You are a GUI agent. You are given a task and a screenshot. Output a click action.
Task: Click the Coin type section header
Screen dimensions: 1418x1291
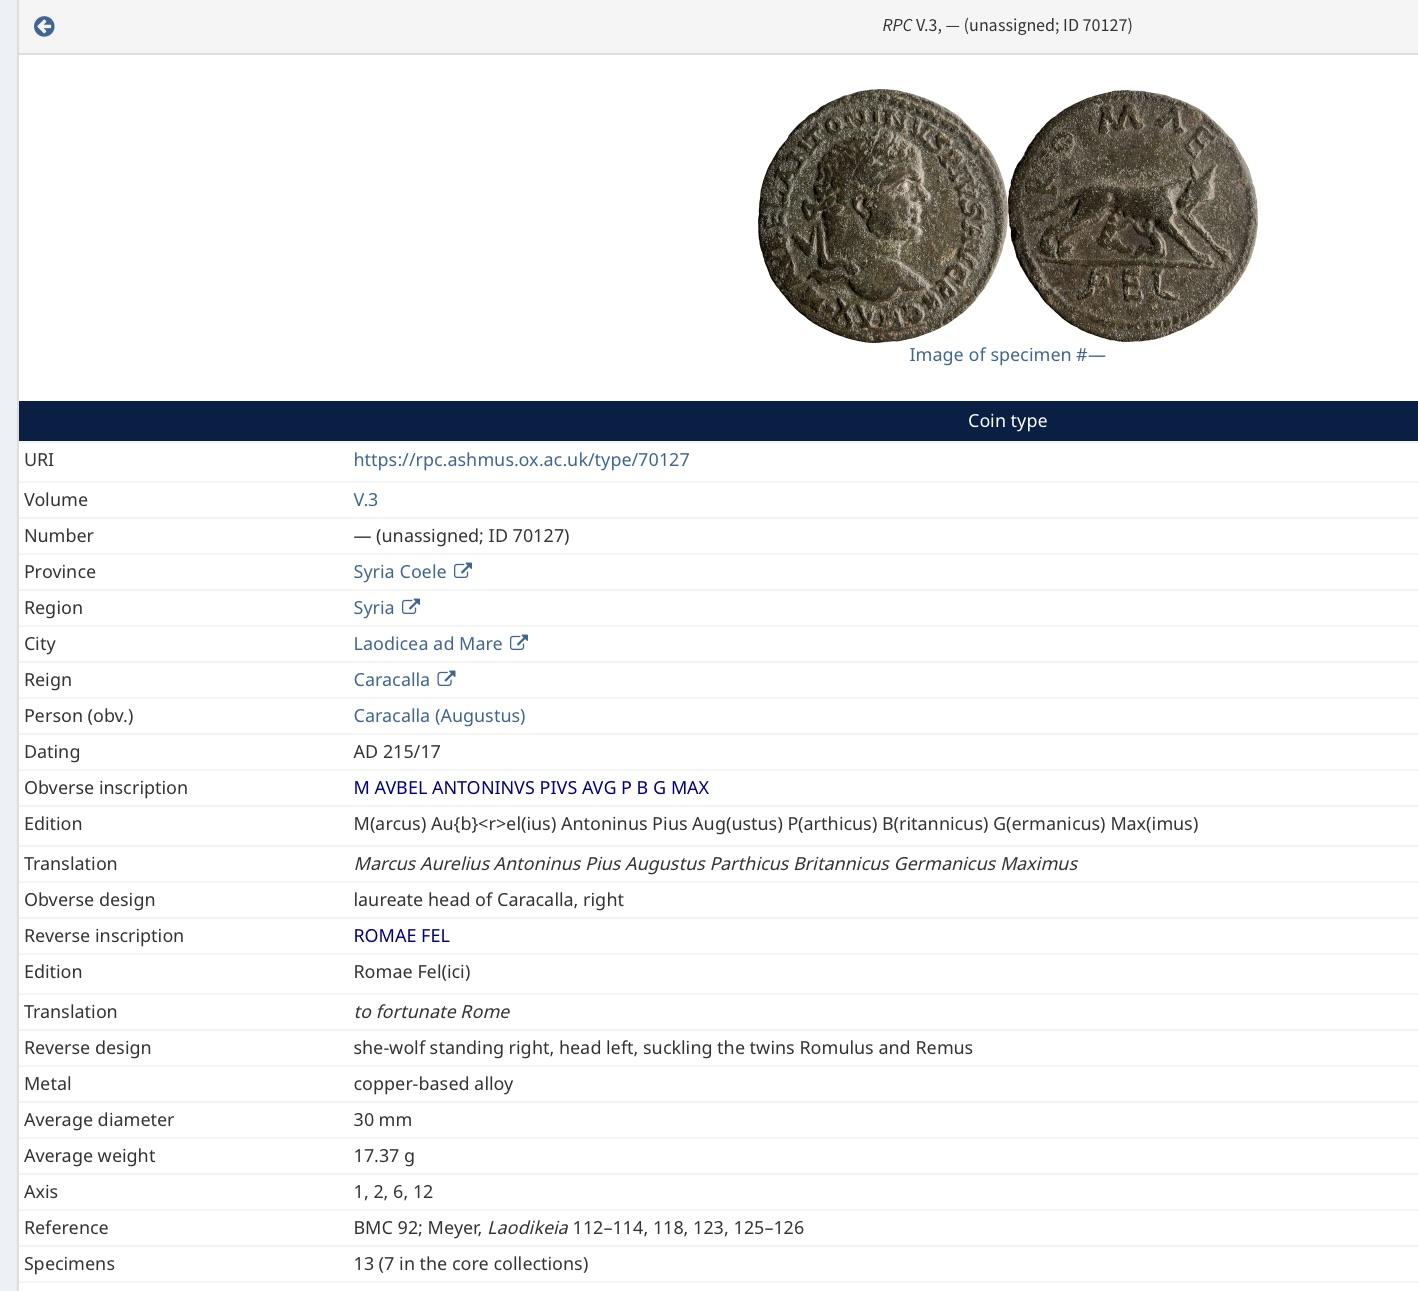1007,421
